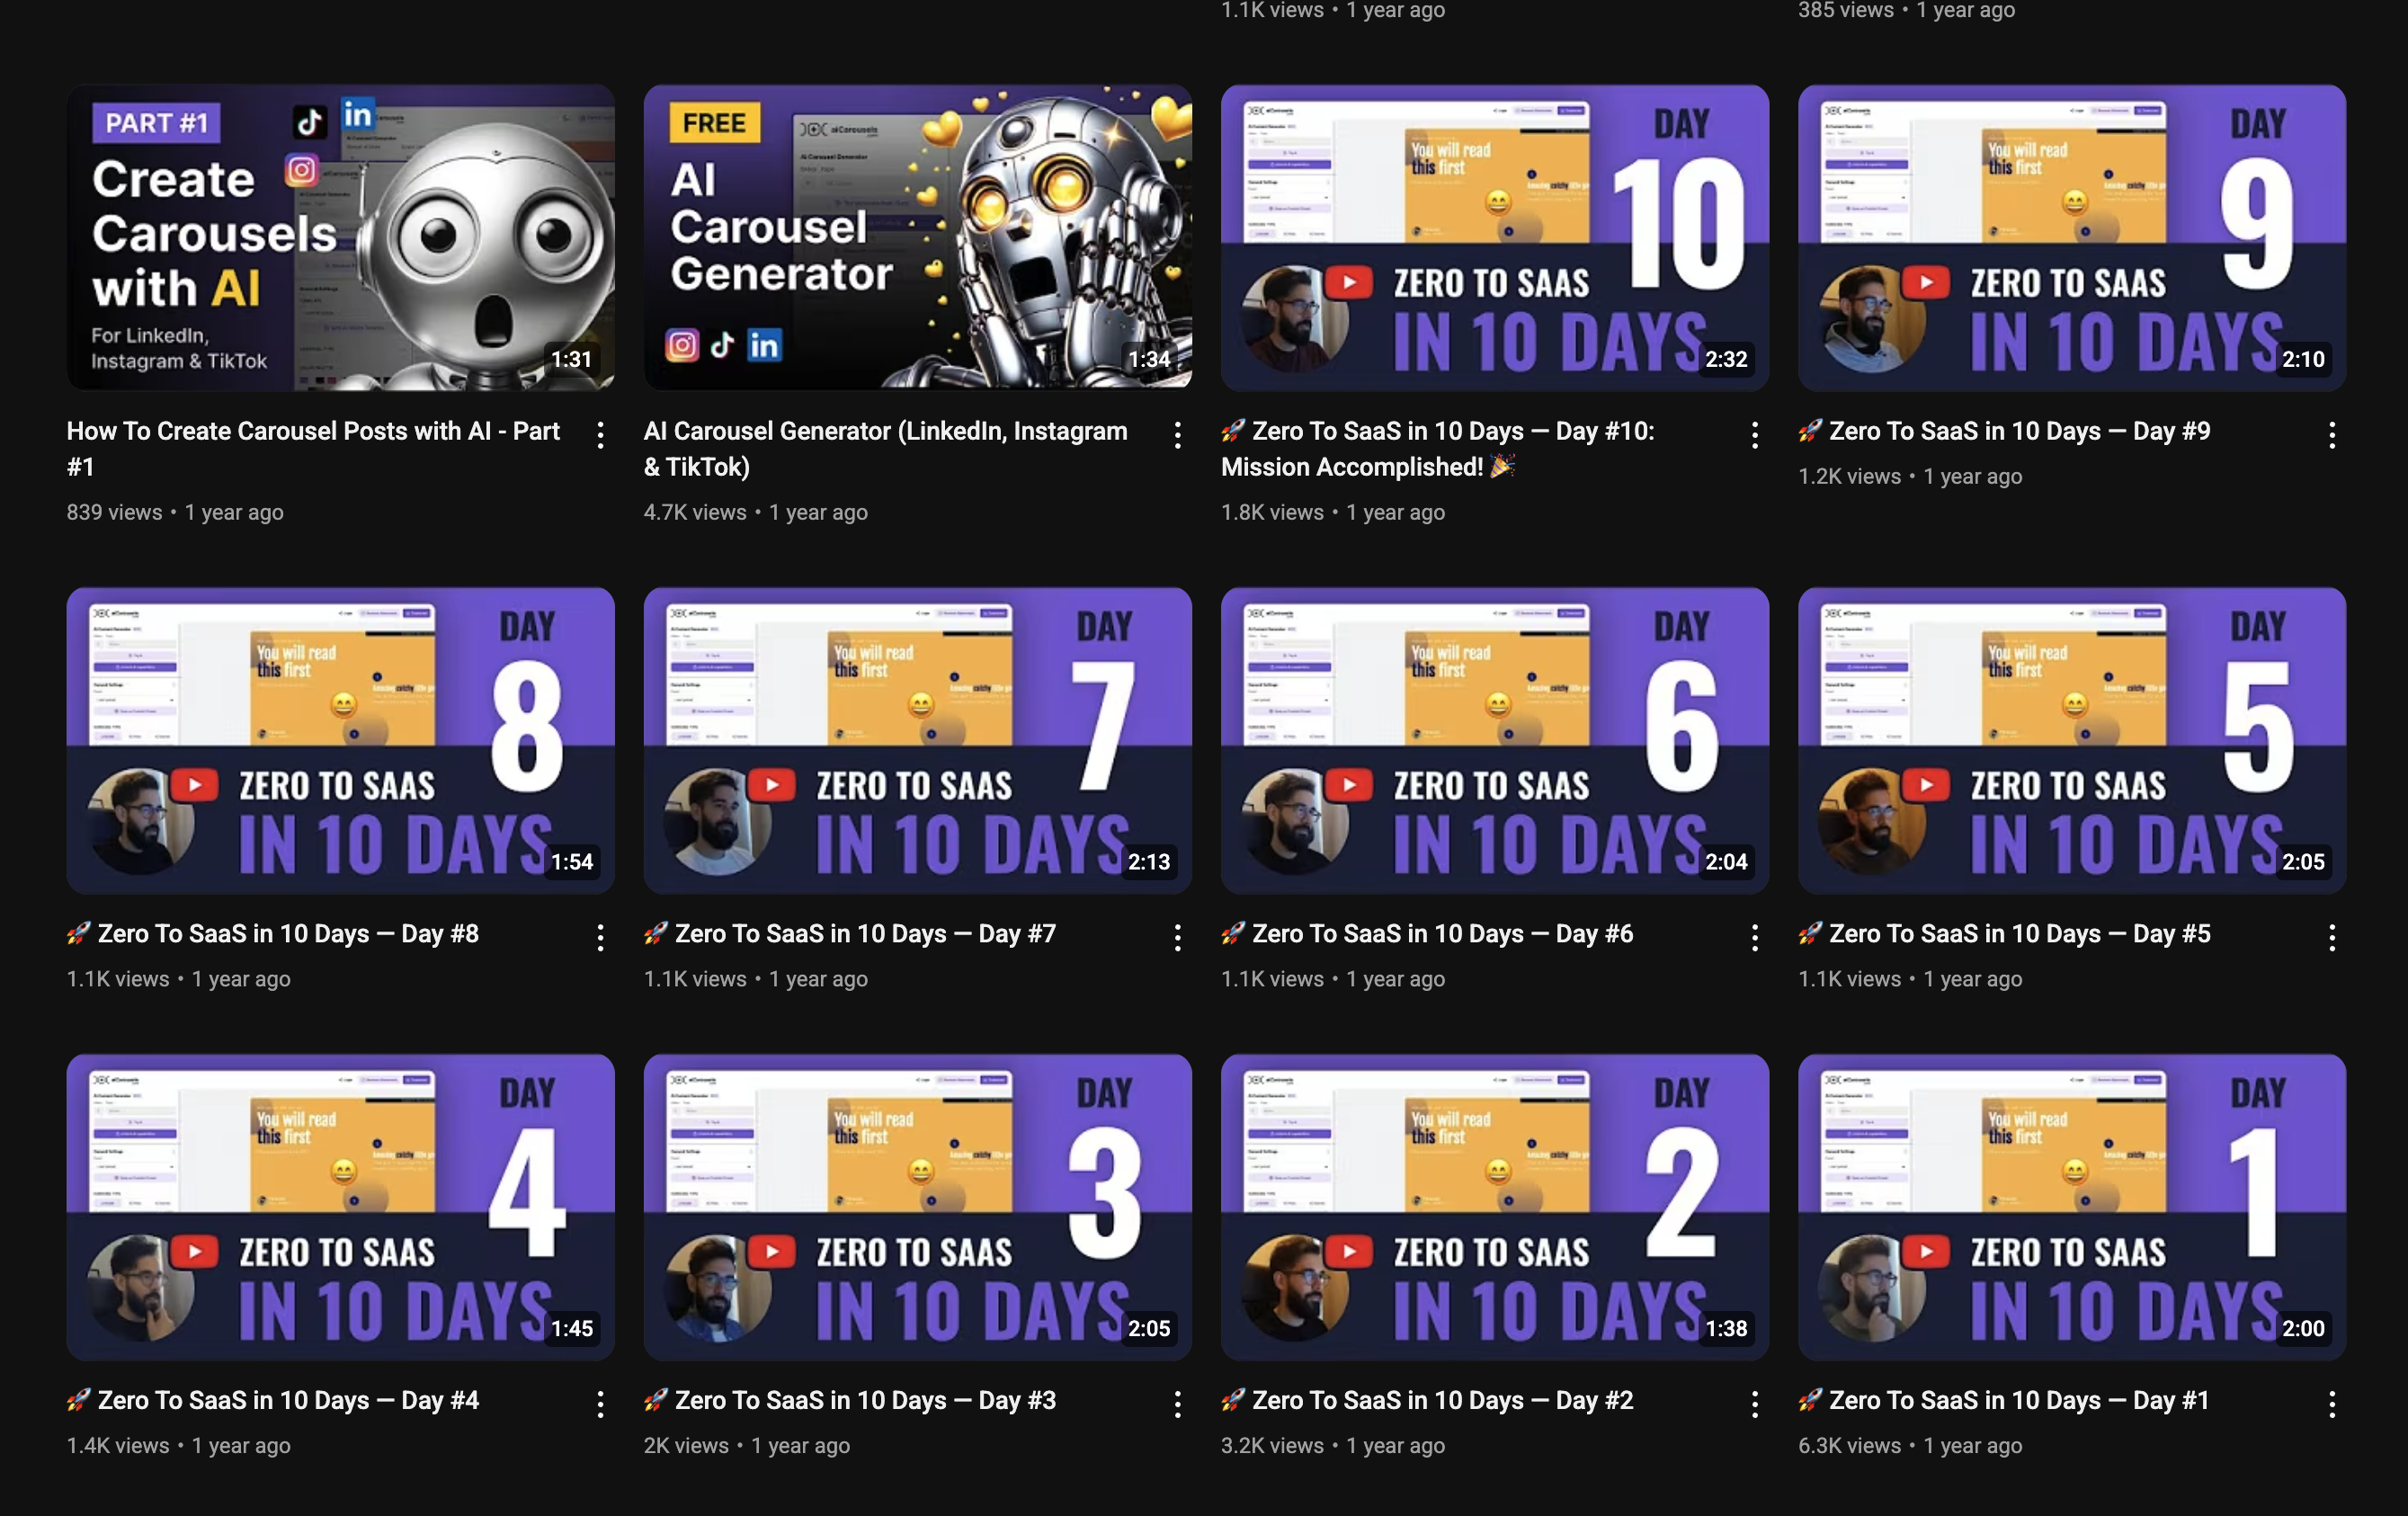Open more actions for Day #5 video
2408x1516 pixels.
pyautogui.click(x=2332, y=937)
